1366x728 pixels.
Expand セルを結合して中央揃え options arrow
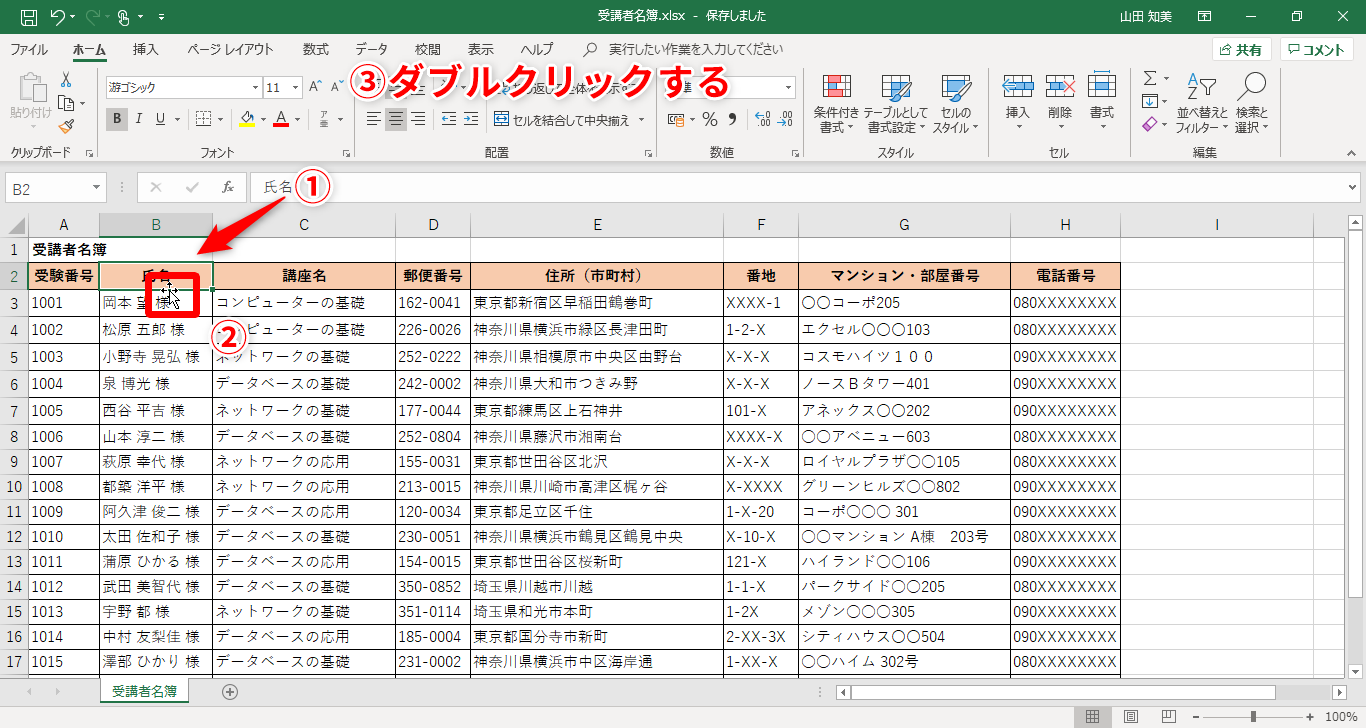coord(642,120)
